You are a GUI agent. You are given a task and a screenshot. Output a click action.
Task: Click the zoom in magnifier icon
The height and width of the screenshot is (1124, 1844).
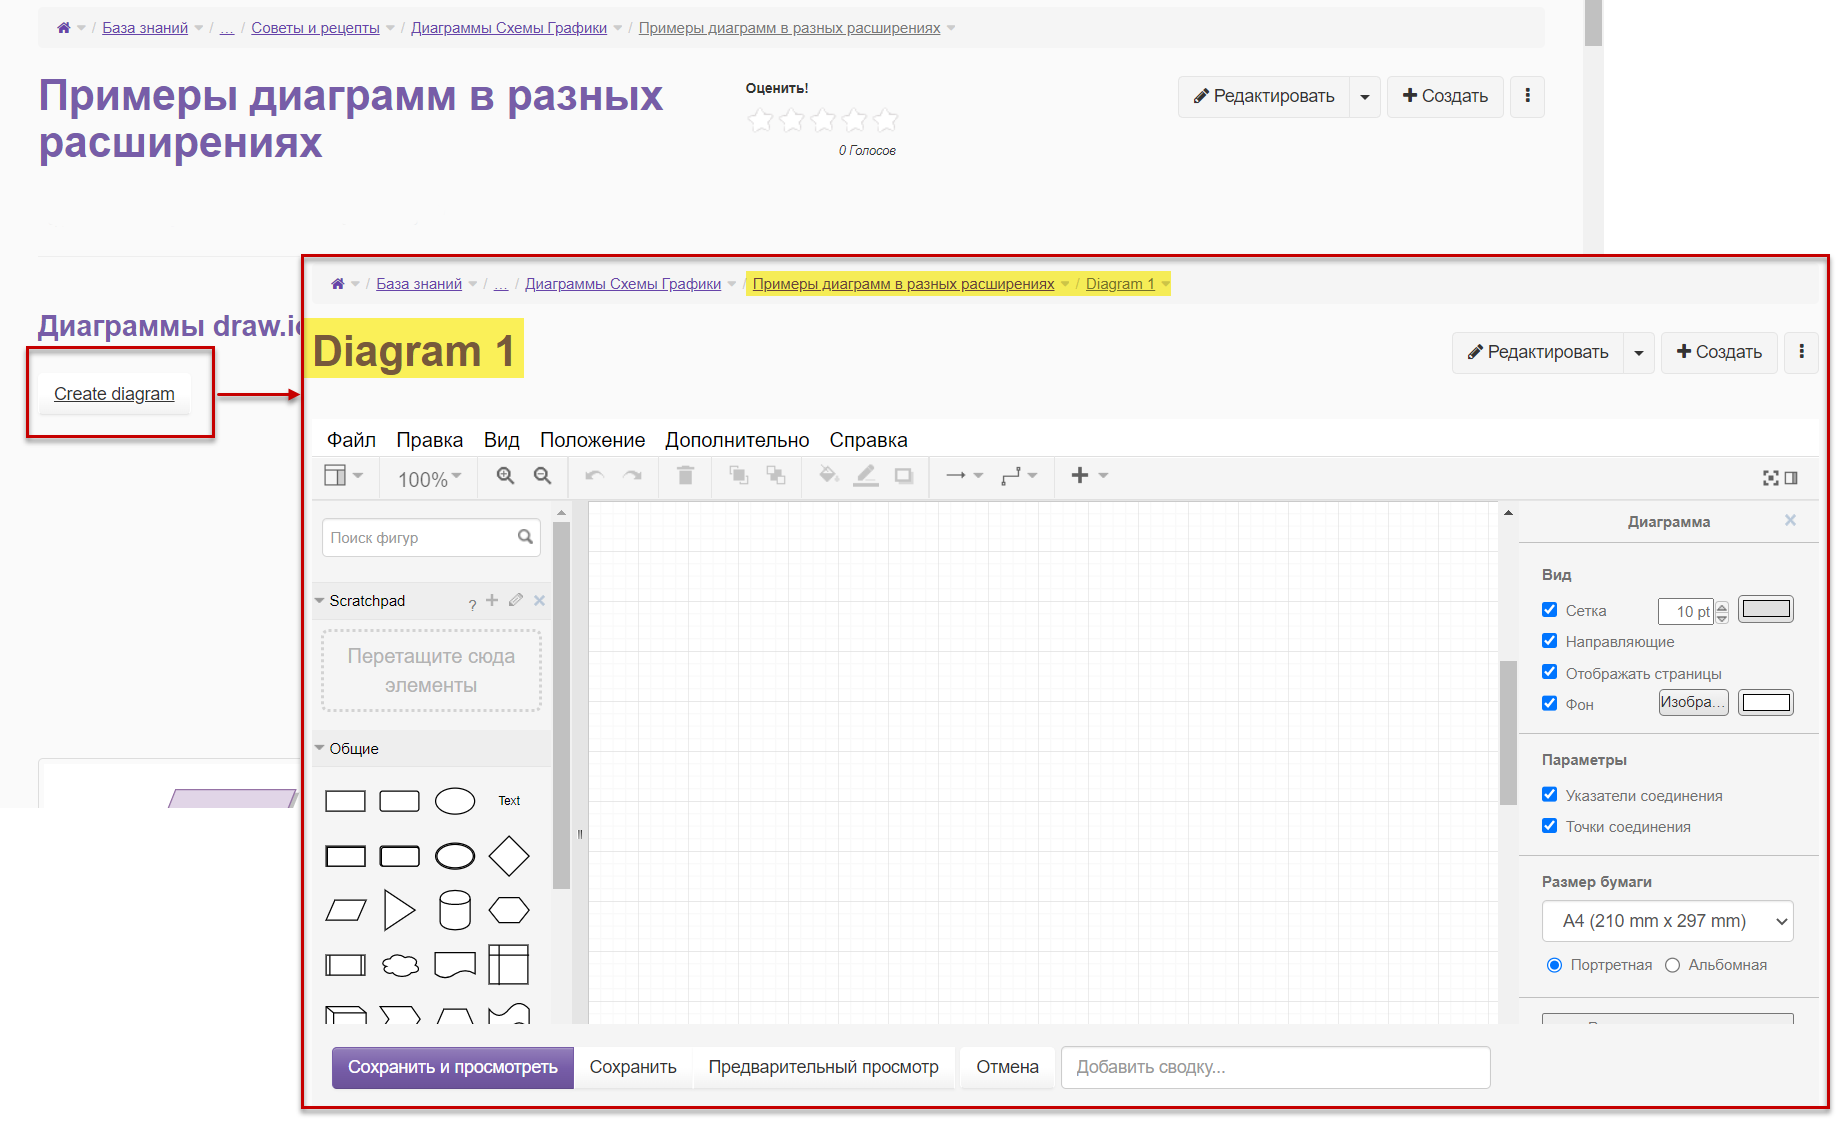[x=505, y=476]
